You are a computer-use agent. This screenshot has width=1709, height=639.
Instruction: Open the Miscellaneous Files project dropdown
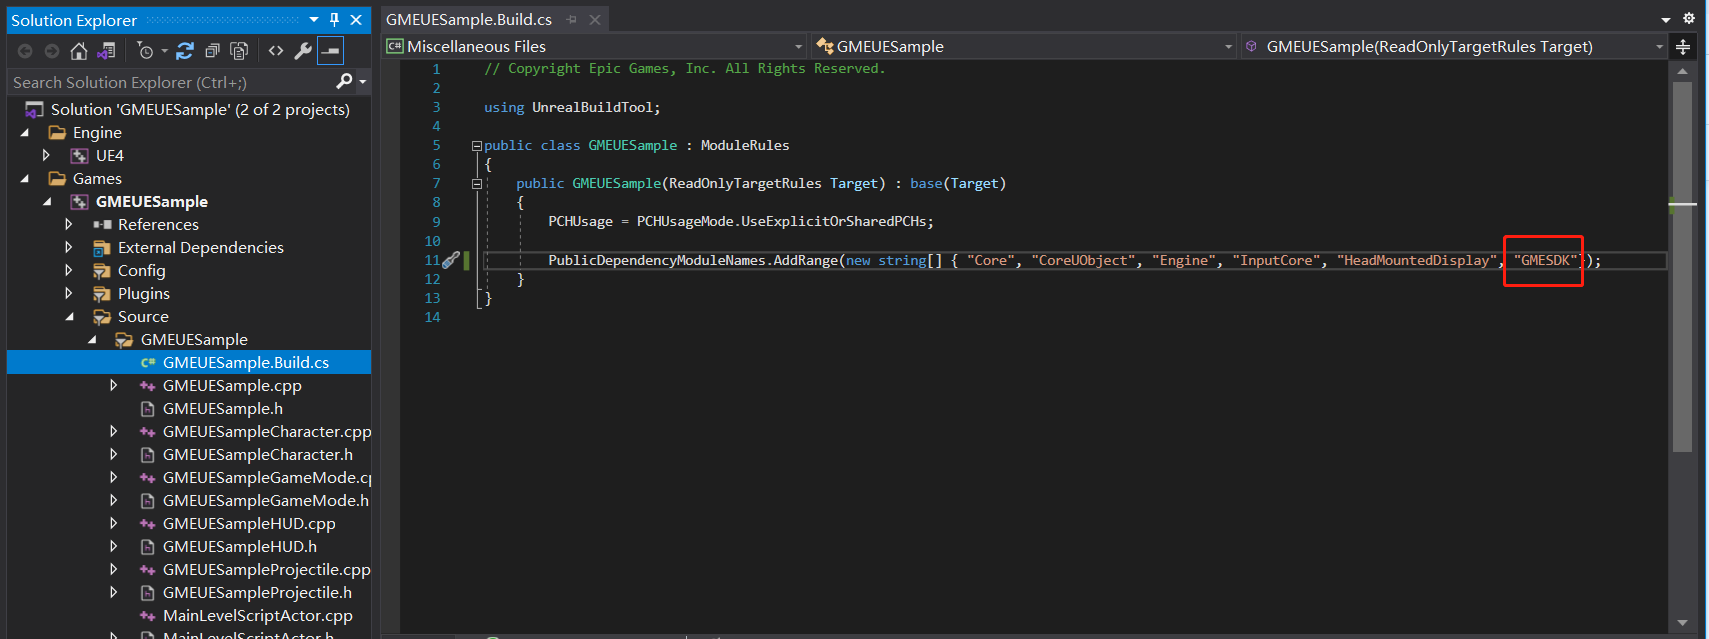(x=798, y=47)
